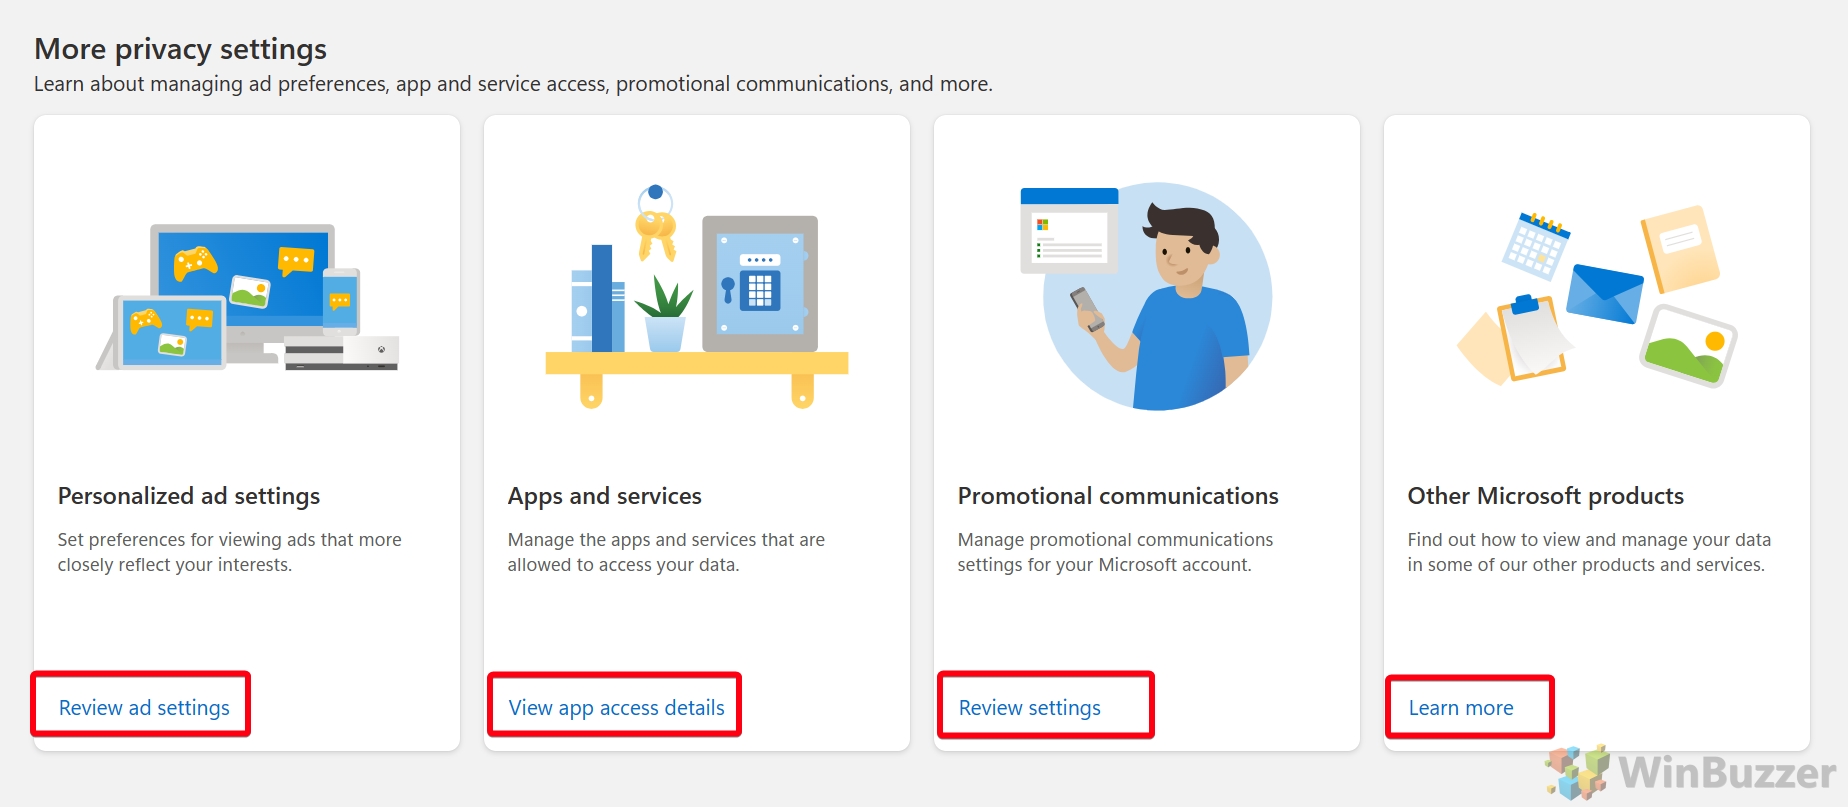This screenshot has height=807, width=1848.
Task: Click the landscape photo icon in the products illustration
Action: pos(1688,346)
